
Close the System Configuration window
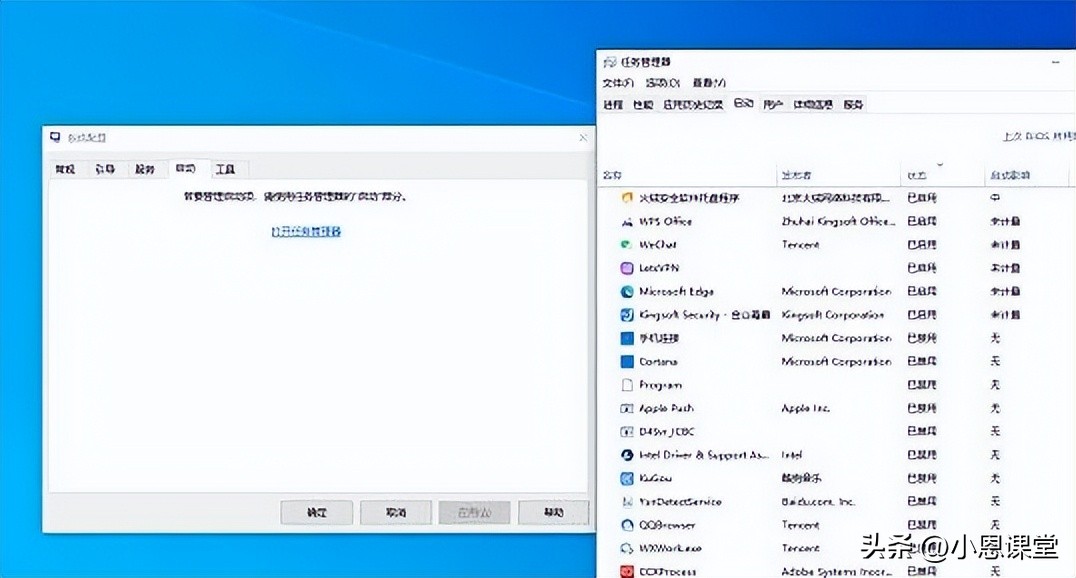tap(583, 138)
